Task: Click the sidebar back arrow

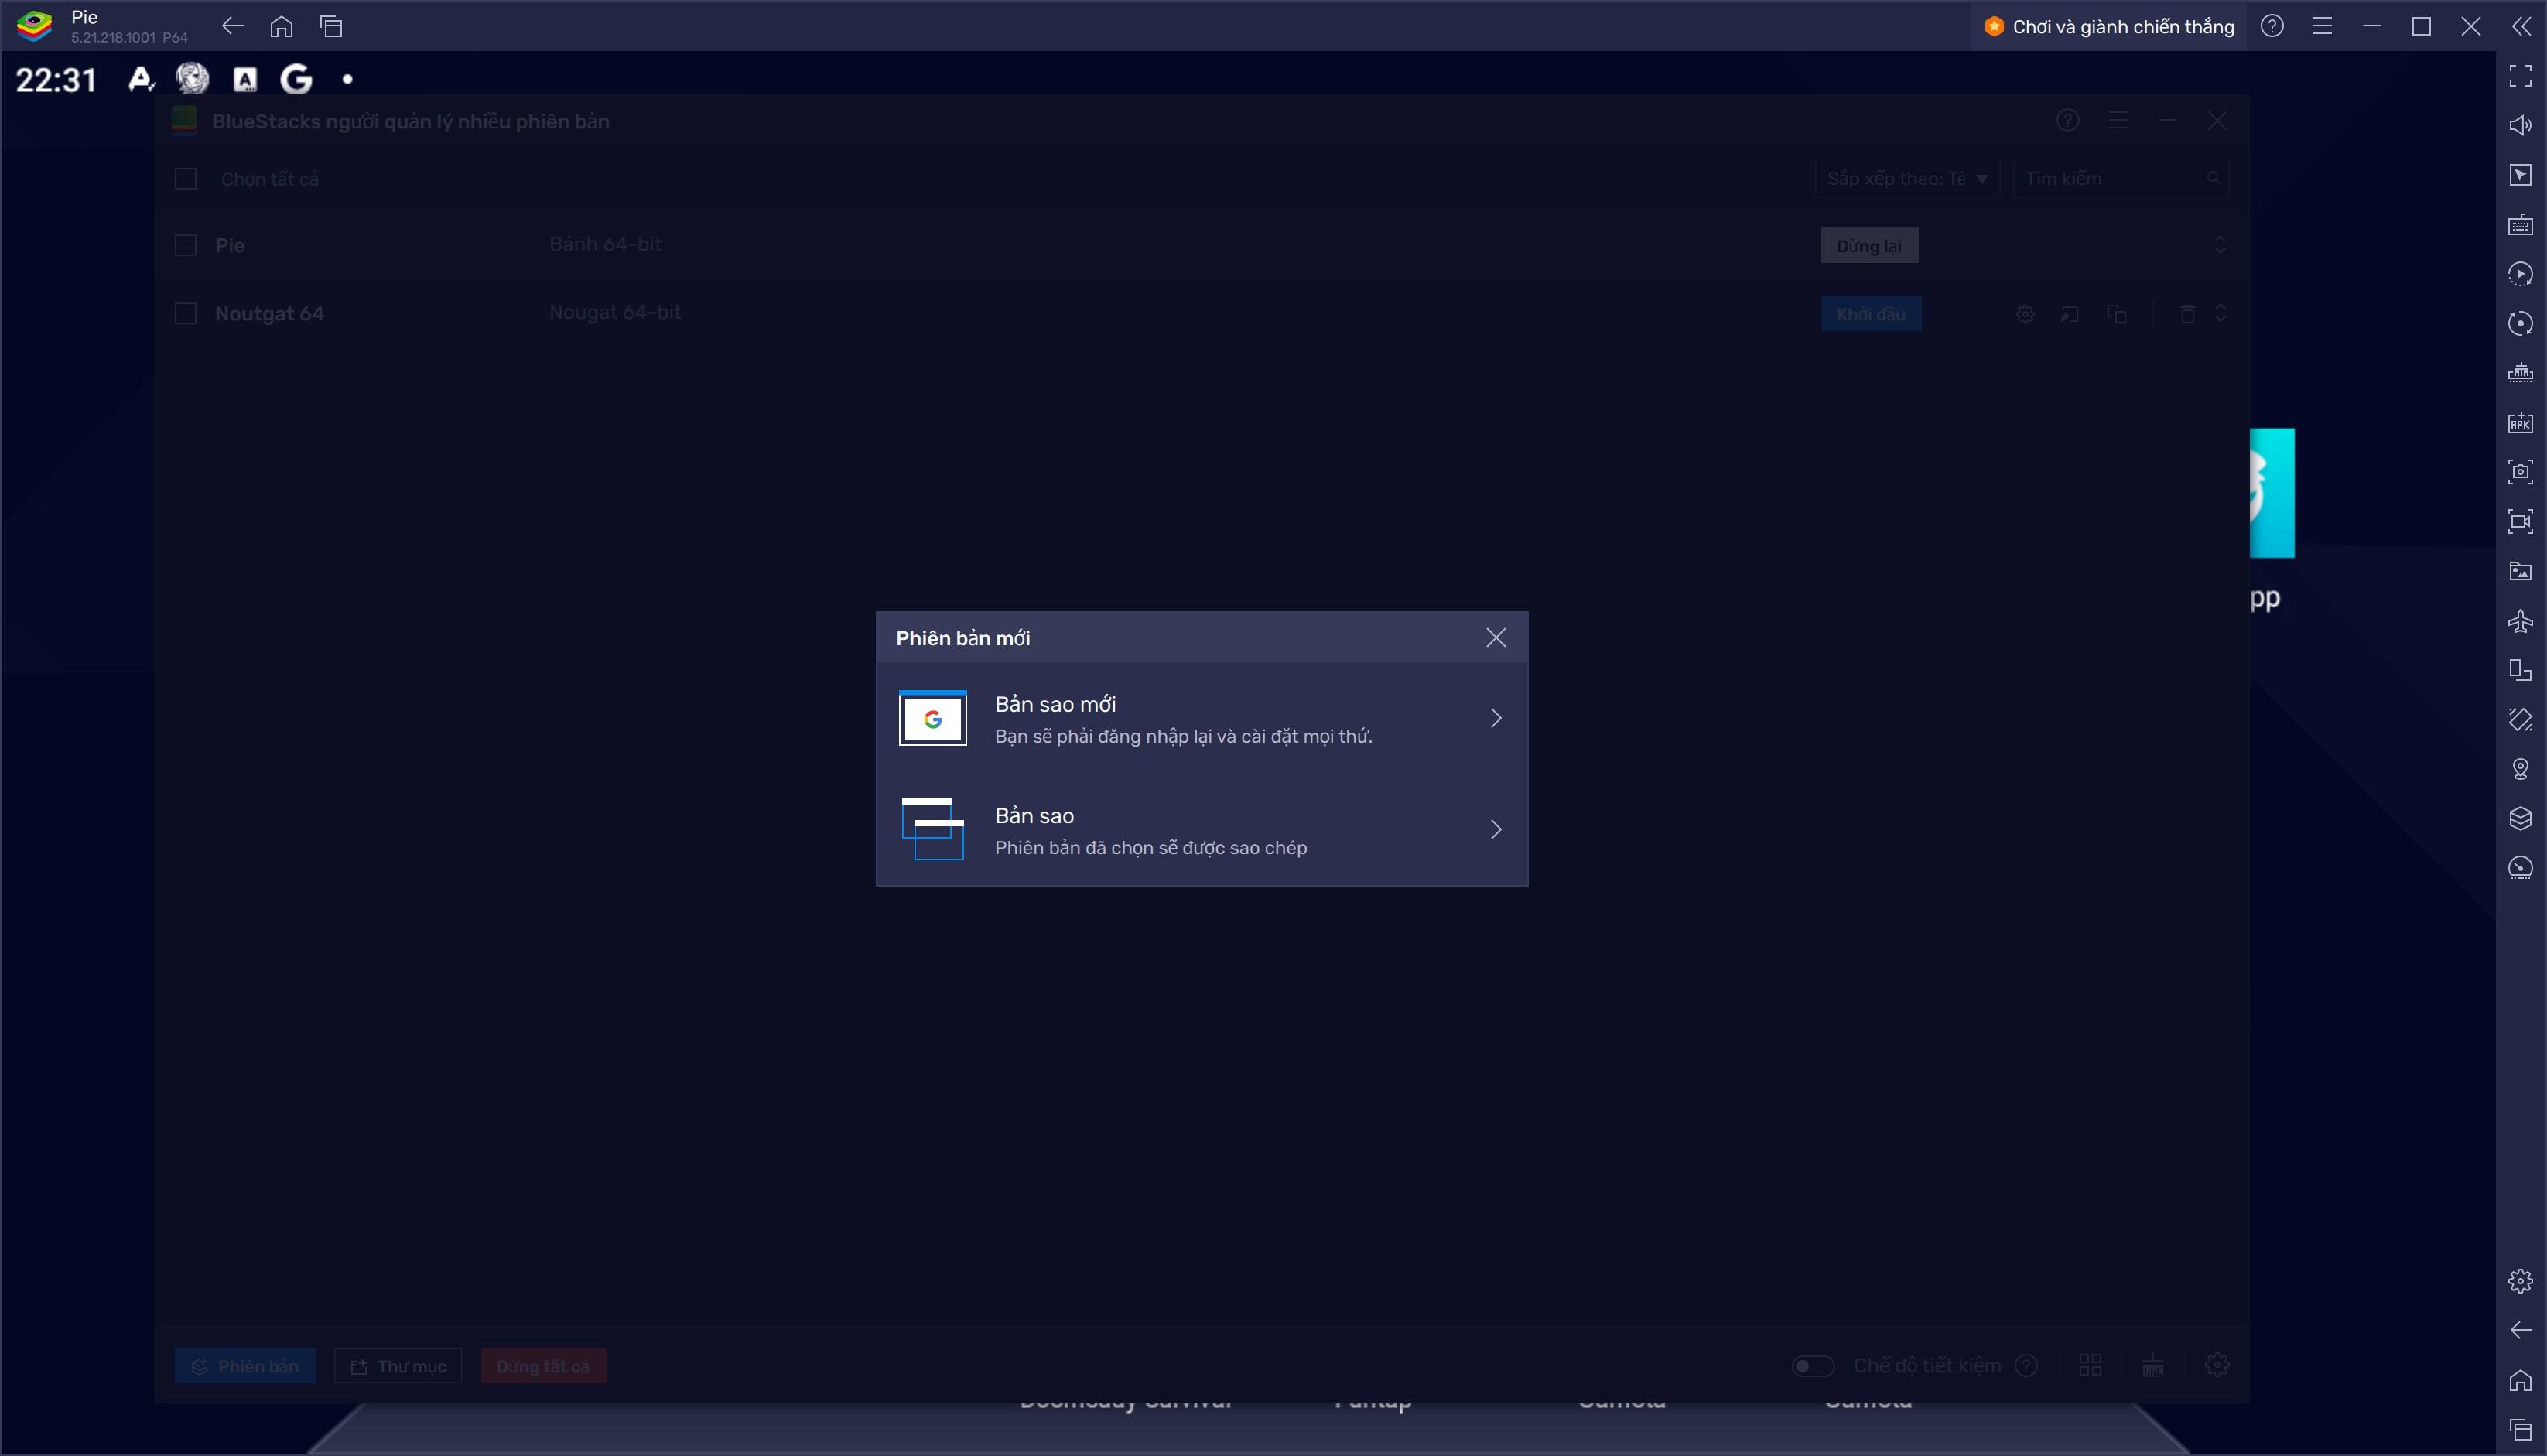Action: [x=2520, y=1330]
